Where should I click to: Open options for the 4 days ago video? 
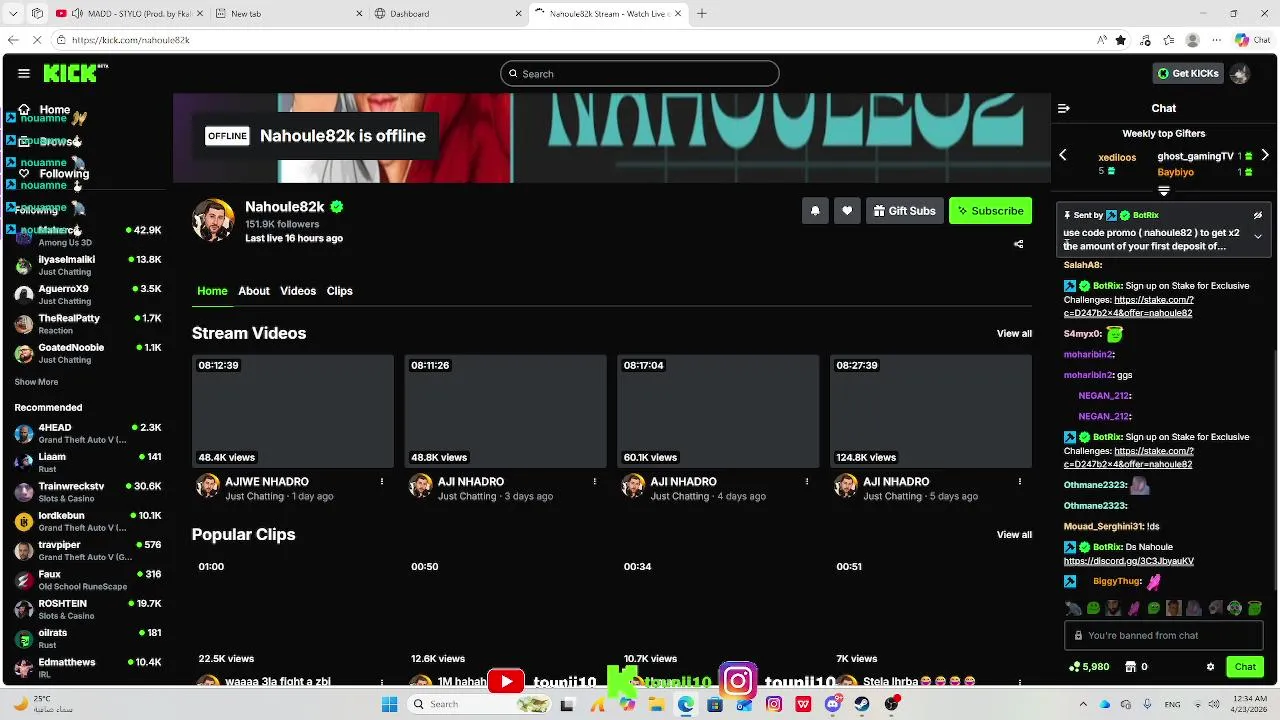[807, 482]
